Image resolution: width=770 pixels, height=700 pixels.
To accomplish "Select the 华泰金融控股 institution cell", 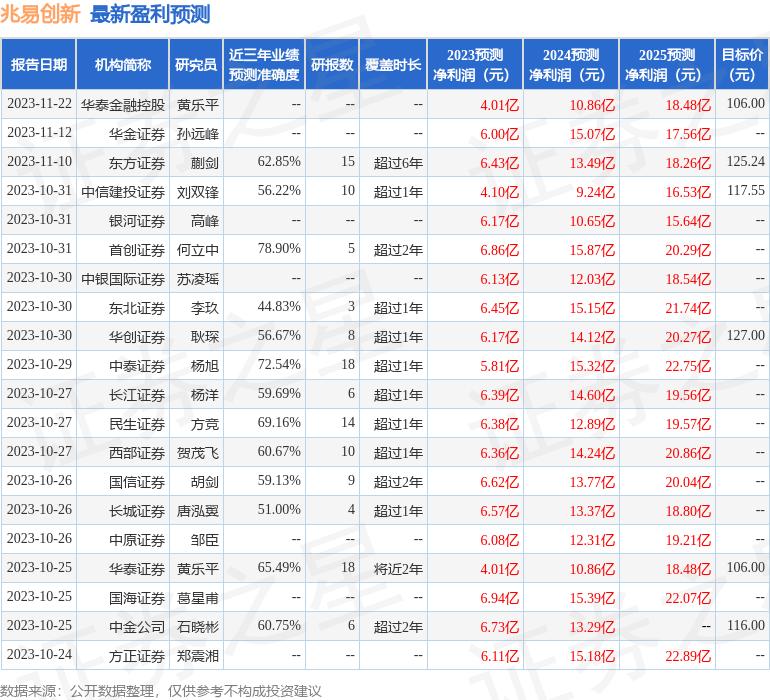I will pos(123,105).
